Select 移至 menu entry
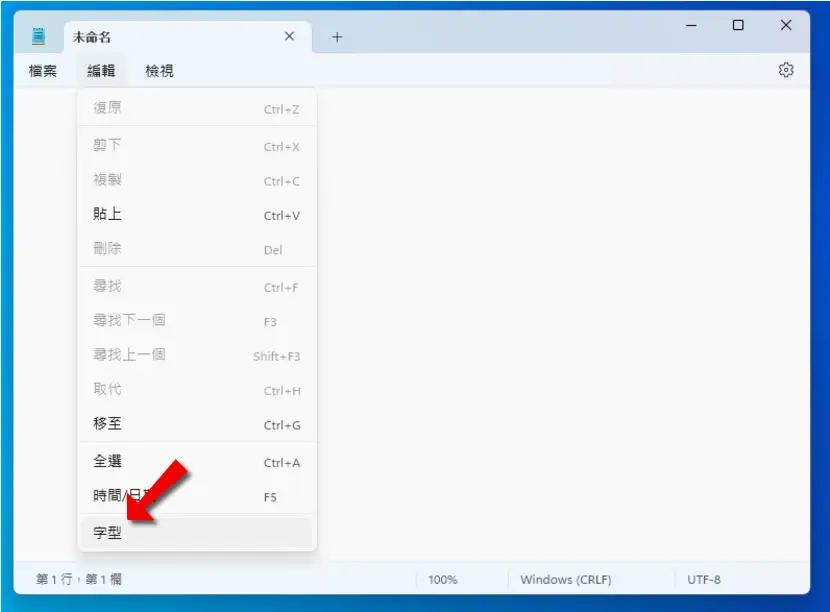 coord(197,424)
